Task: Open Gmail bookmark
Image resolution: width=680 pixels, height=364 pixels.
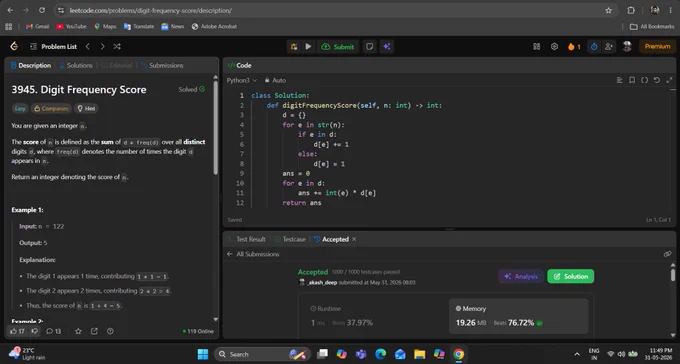Action: coord(37,26)
